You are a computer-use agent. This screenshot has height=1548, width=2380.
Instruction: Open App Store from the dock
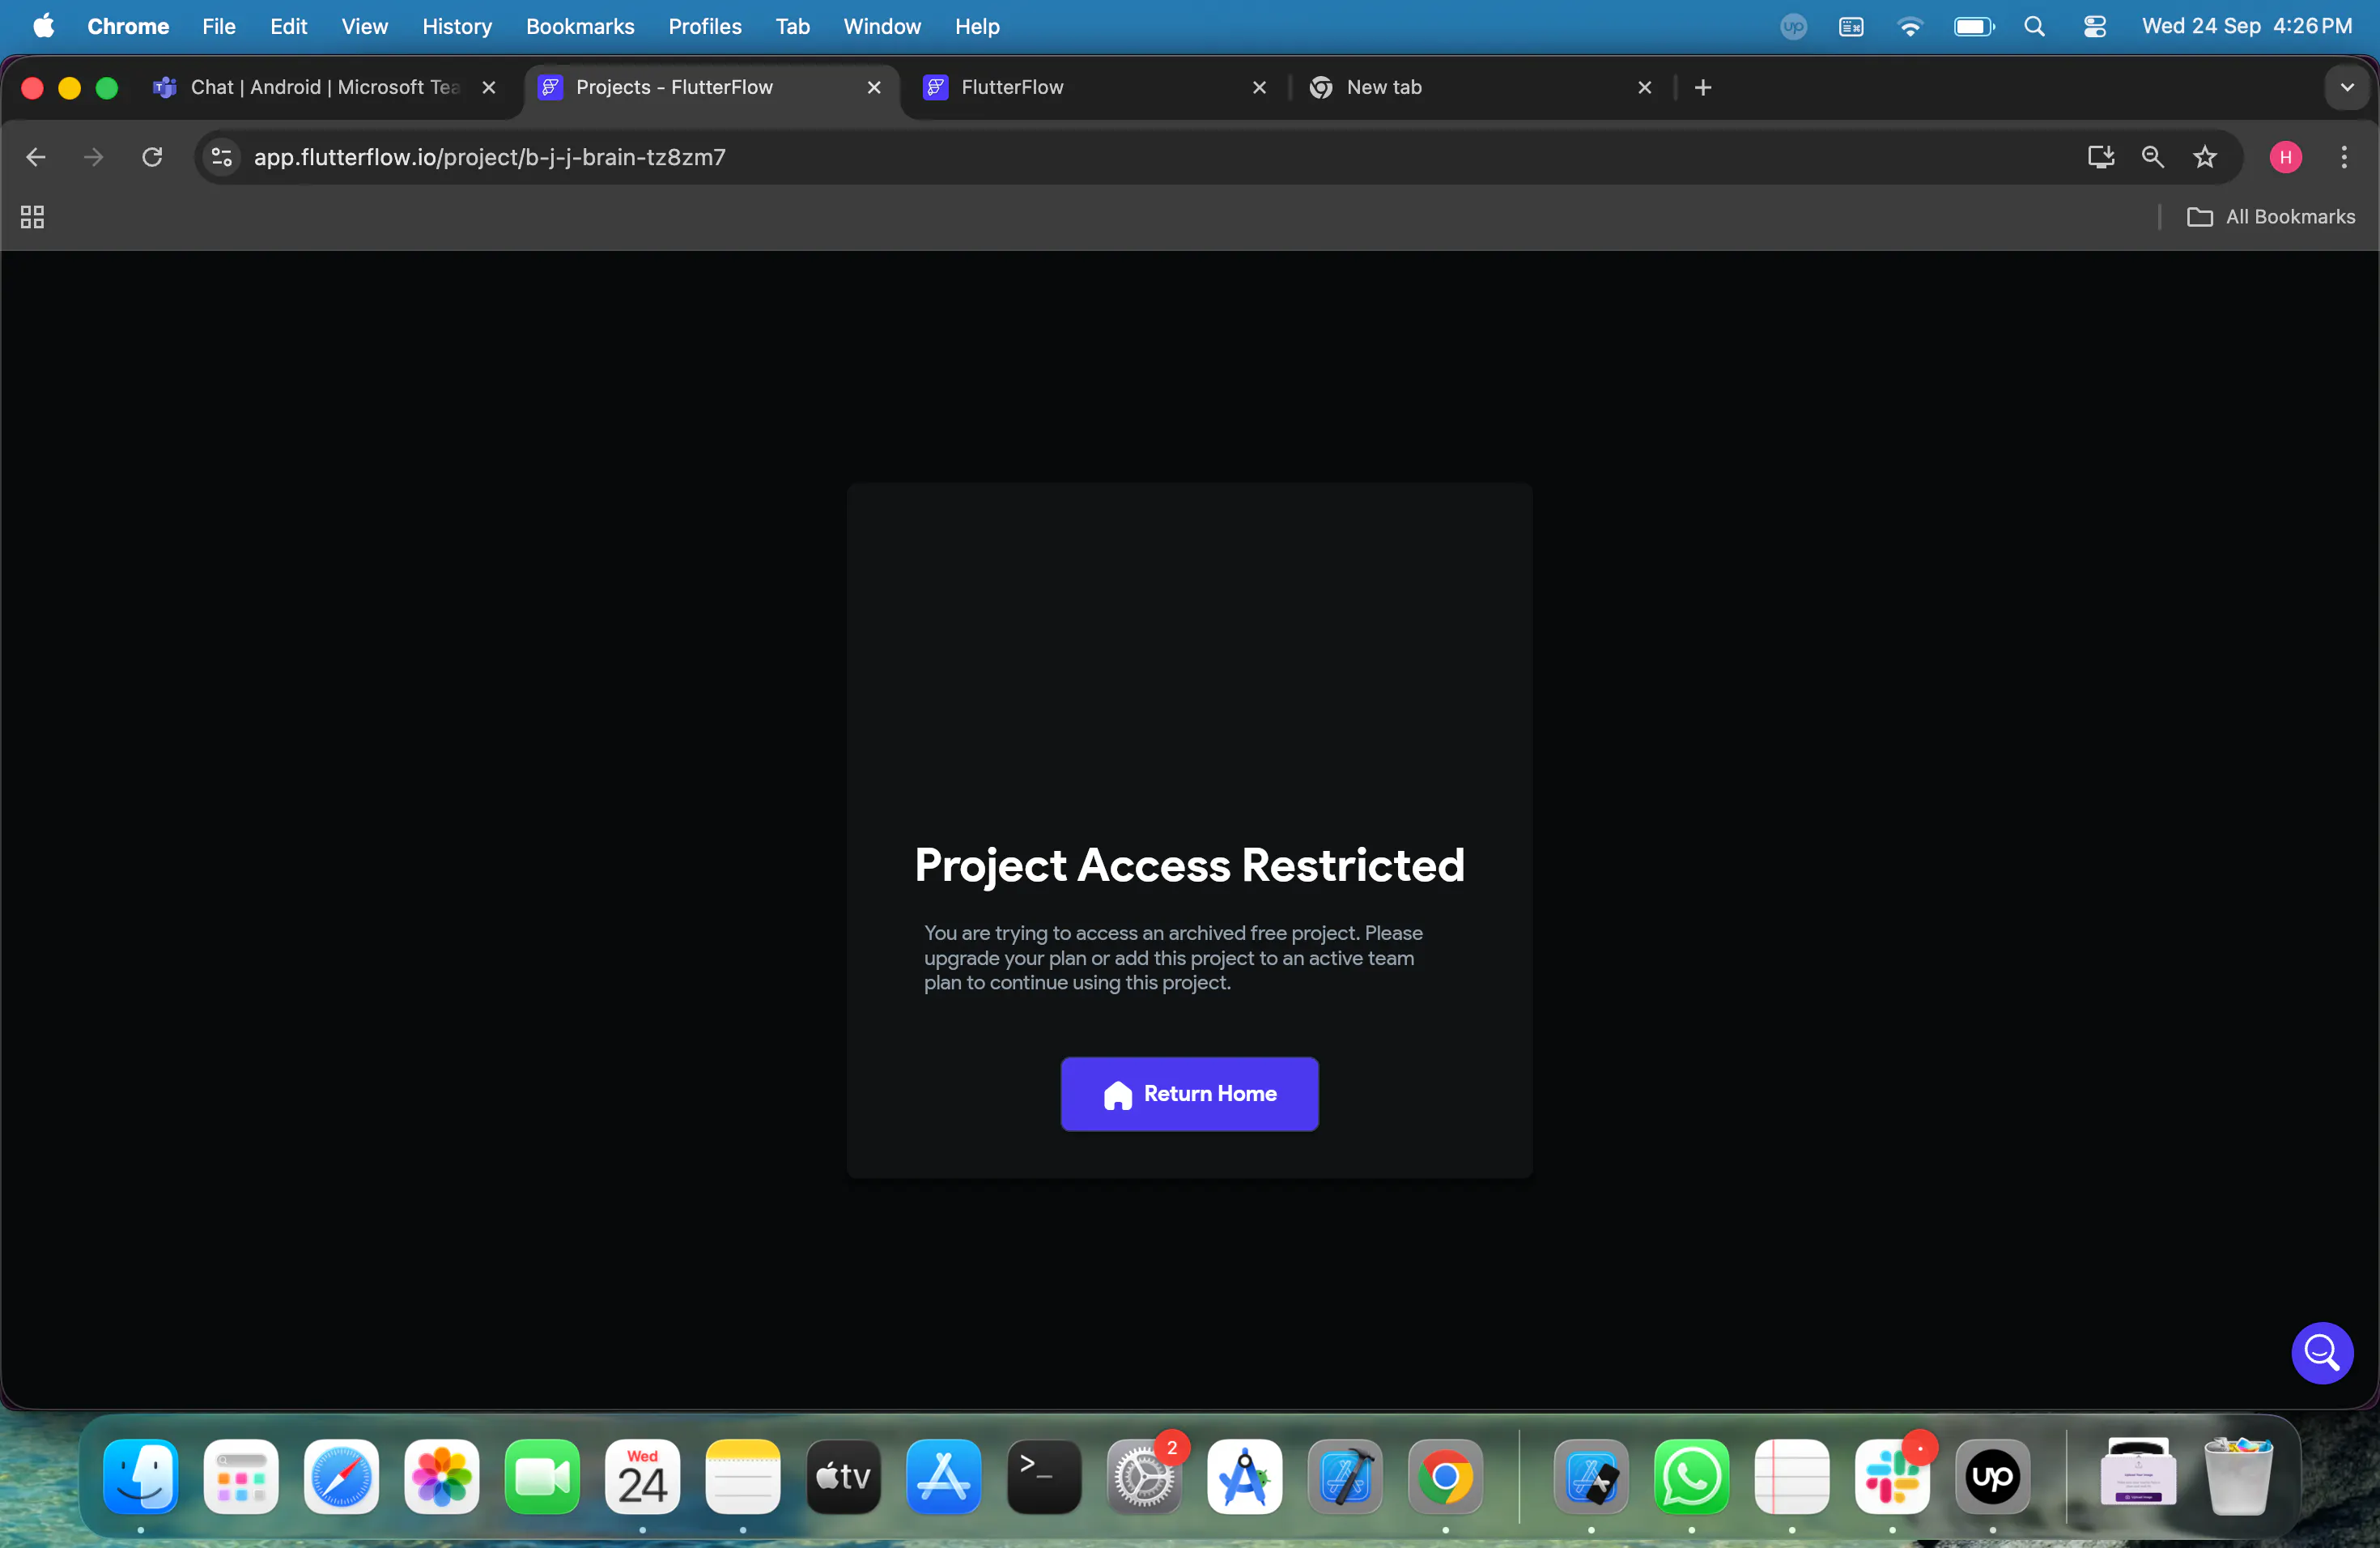pos(943,1476)
